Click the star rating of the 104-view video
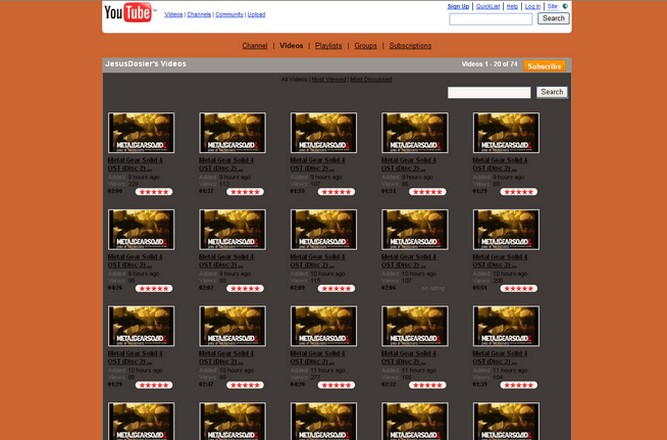 (519, 385)
